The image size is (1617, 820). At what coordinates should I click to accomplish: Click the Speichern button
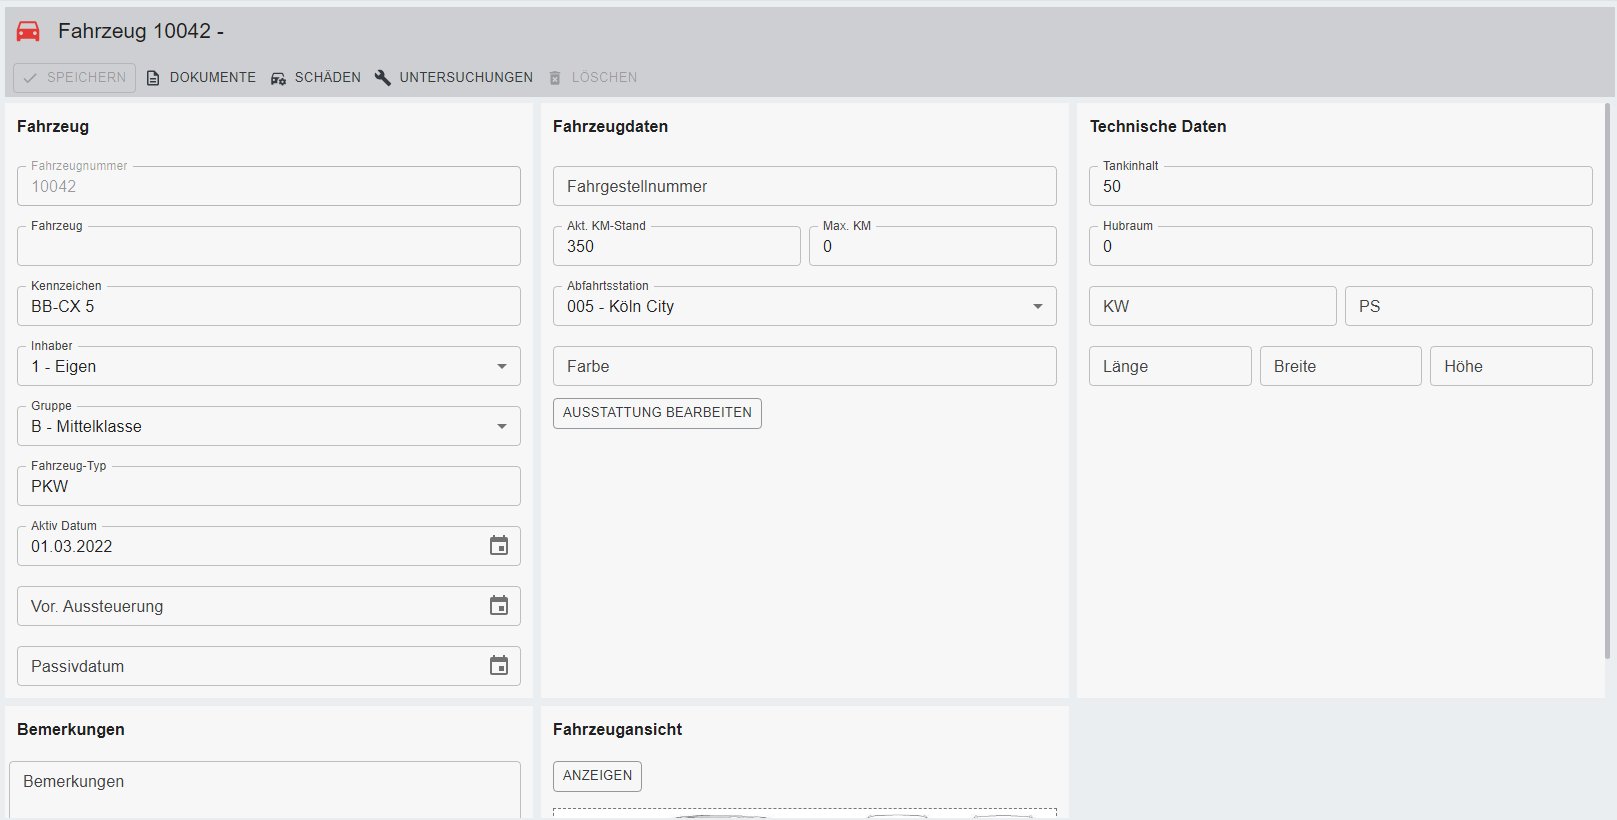coord(75,78)
